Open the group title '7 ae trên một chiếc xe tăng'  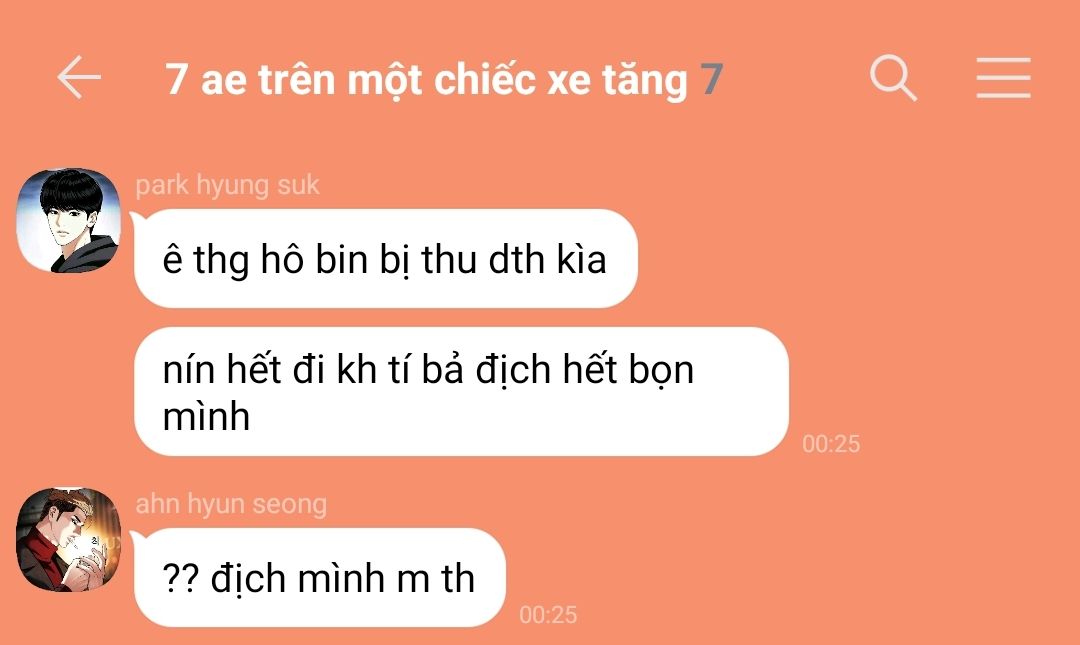pos(426,79)
